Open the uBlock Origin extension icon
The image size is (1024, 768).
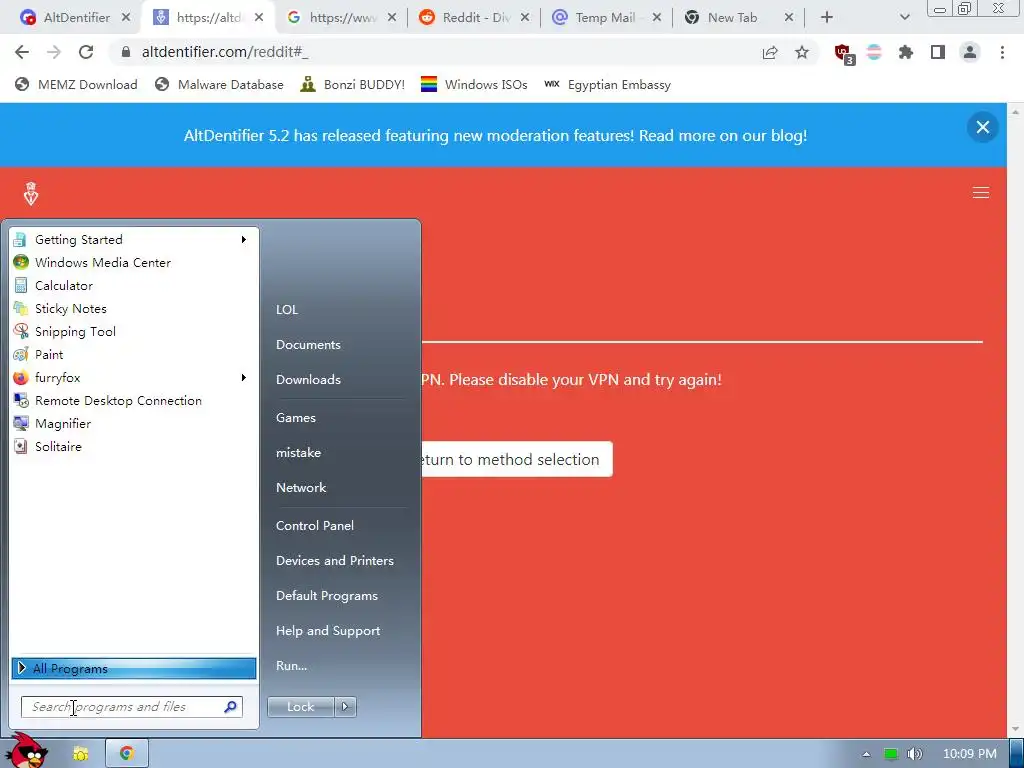pyautogui.click(x=844, y=54)
